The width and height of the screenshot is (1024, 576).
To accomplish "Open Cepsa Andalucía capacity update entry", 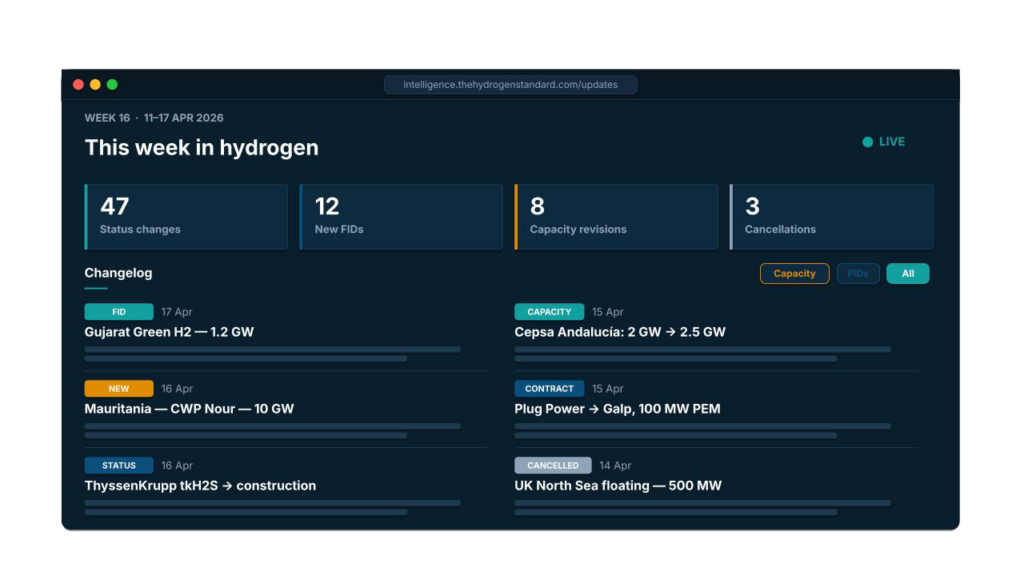I will coord(620,332).
